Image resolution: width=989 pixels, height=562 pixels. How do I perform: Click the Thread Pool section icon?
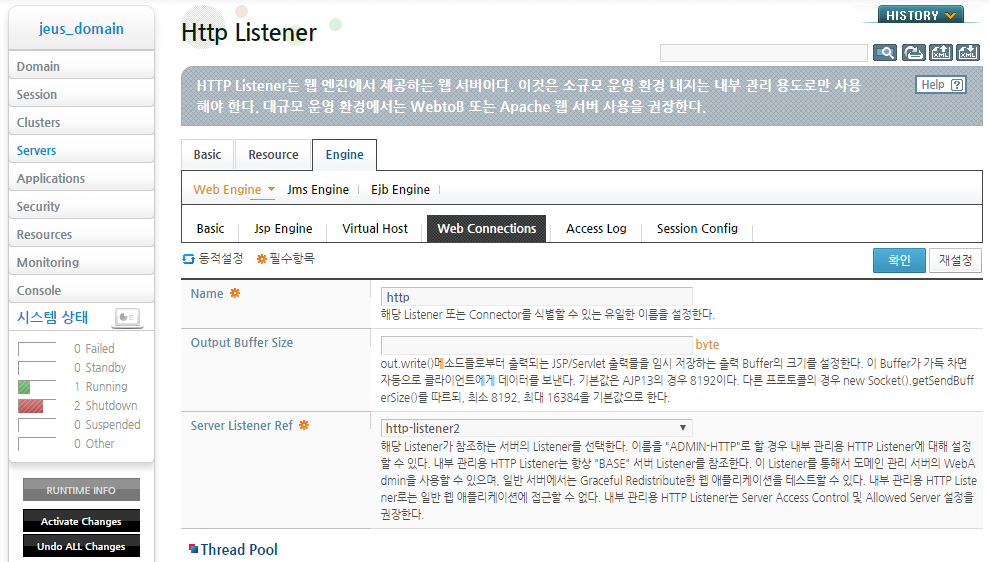194,549
